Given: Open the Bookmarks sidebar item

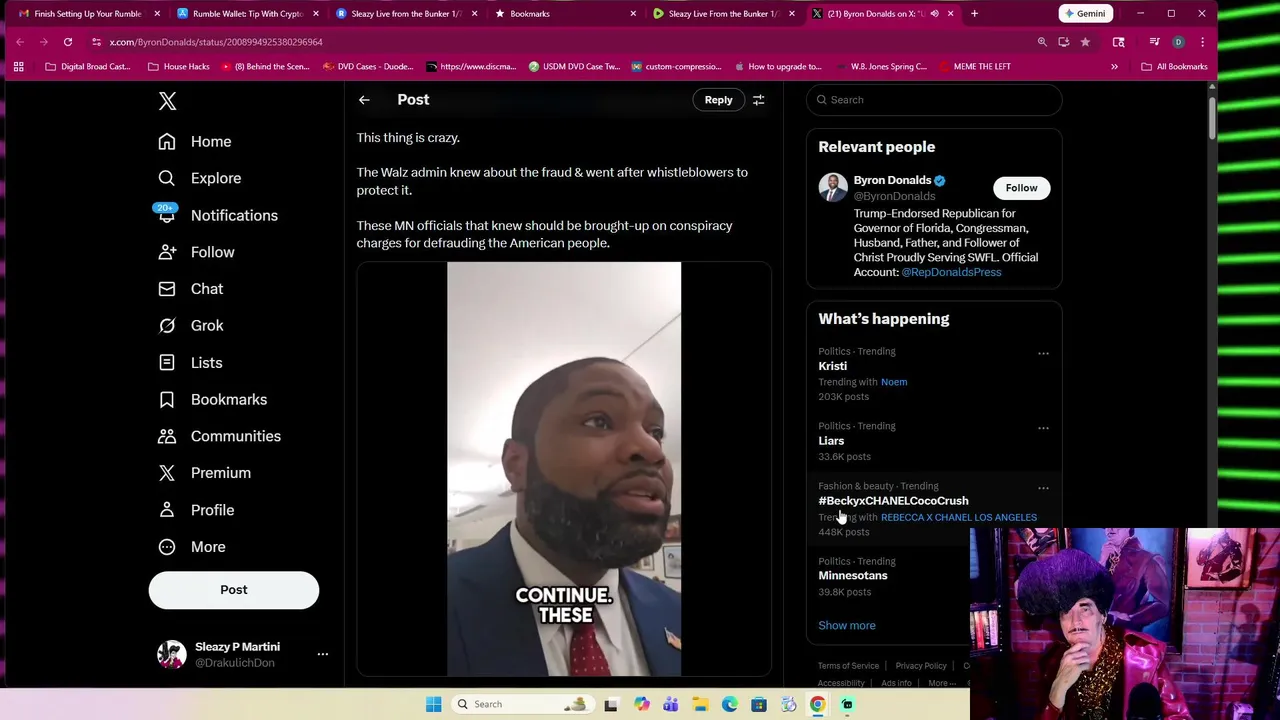Looking at the screenshot, I should pyautogui.click(x=213, y=399).
